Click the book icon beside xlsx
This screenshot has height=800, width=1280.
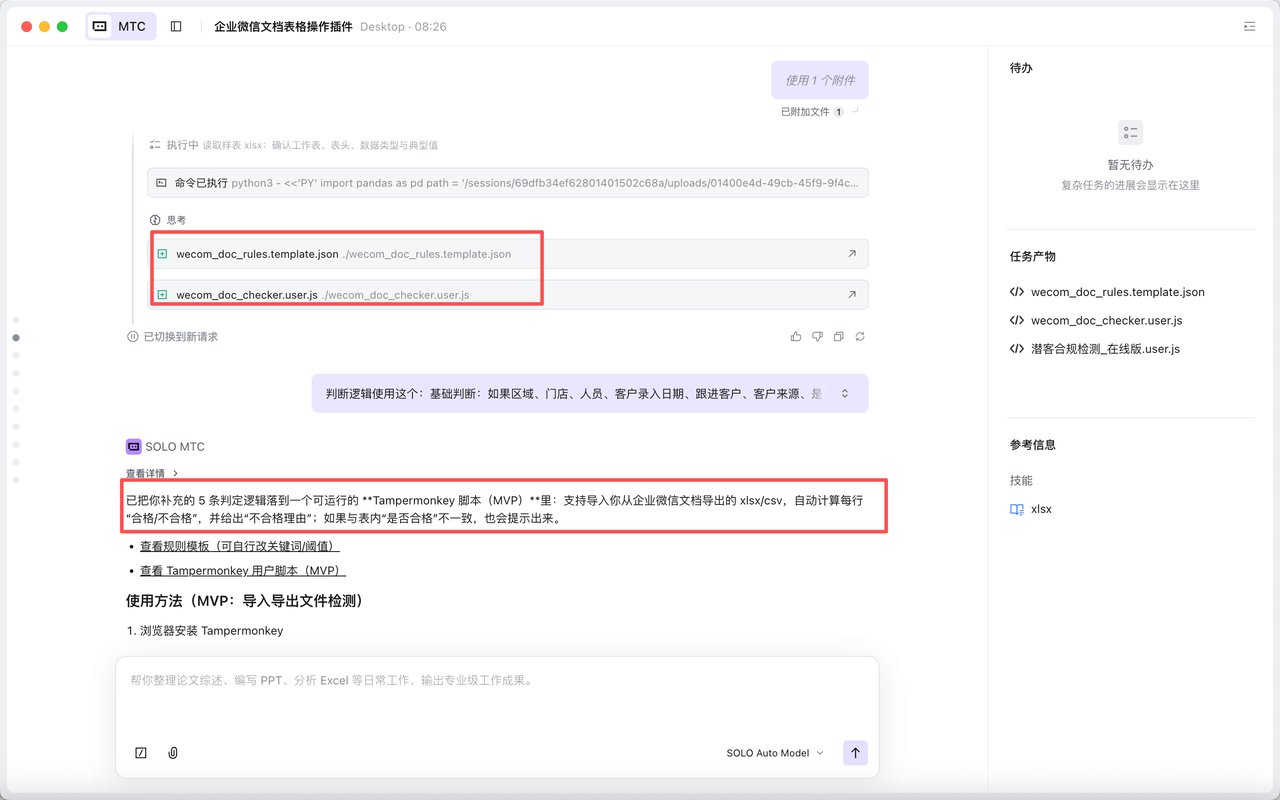[1016, 509]
